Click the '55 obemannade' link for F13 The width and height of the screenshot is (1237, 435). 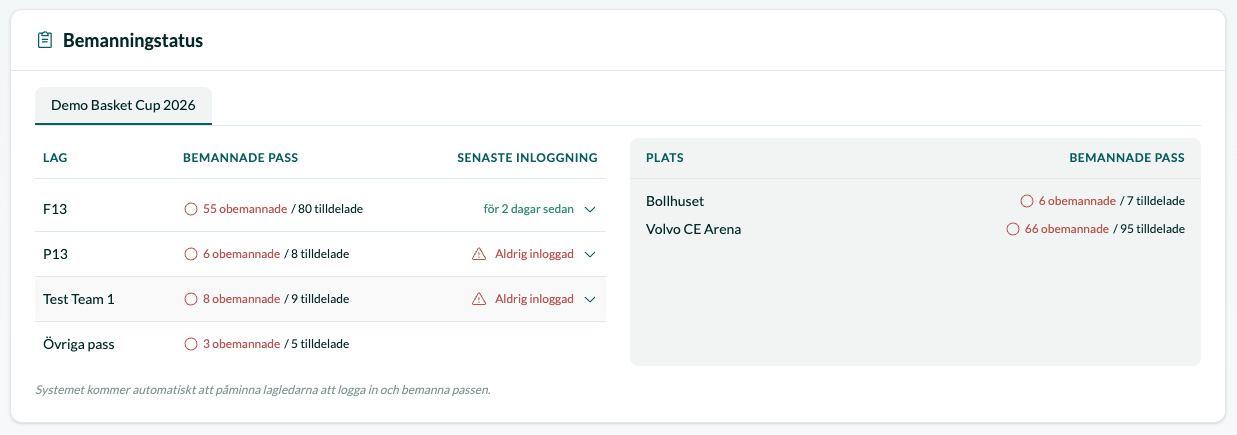pos(245,209)
